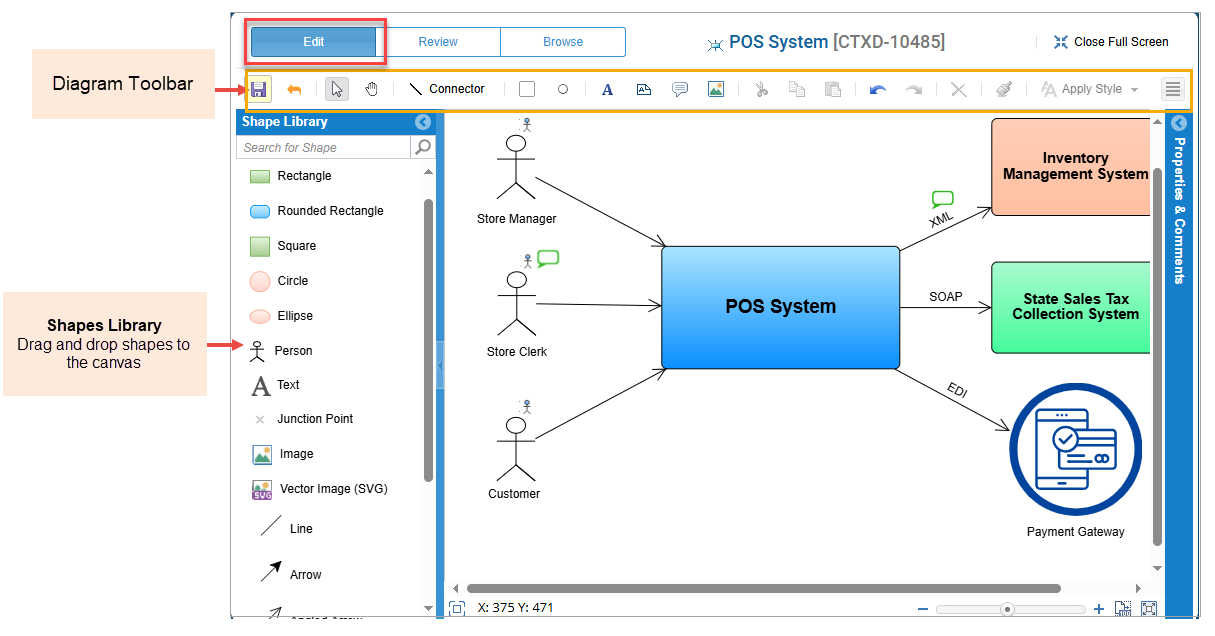Image resolution: width=1215 pixels, height=636 pixels.
Task: Collapse the Shape Library panel
Action: point(423,122)
